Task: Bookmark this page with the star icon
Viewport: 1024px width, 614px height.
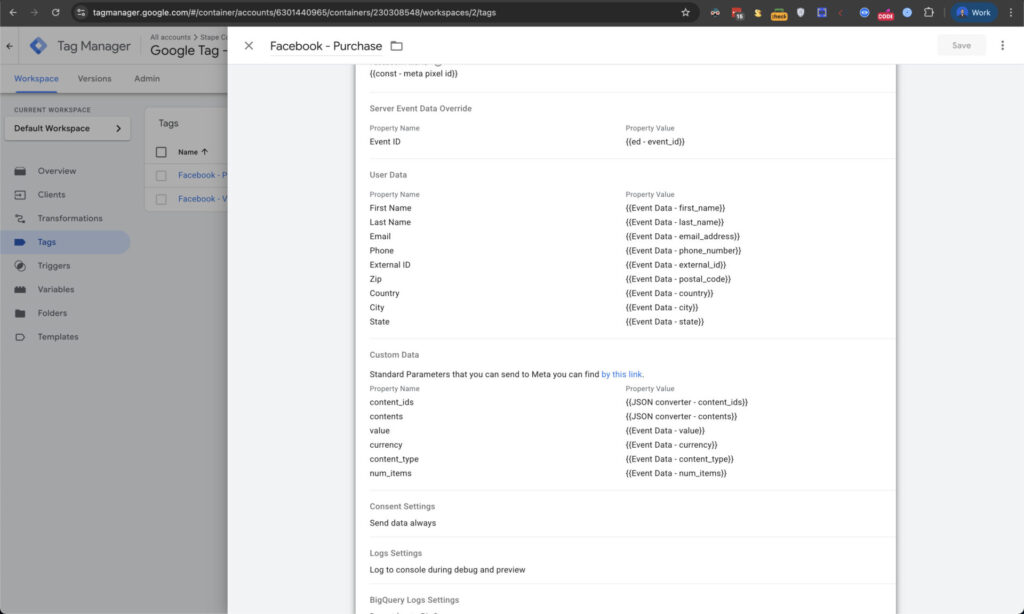Action: coord(685,13)
